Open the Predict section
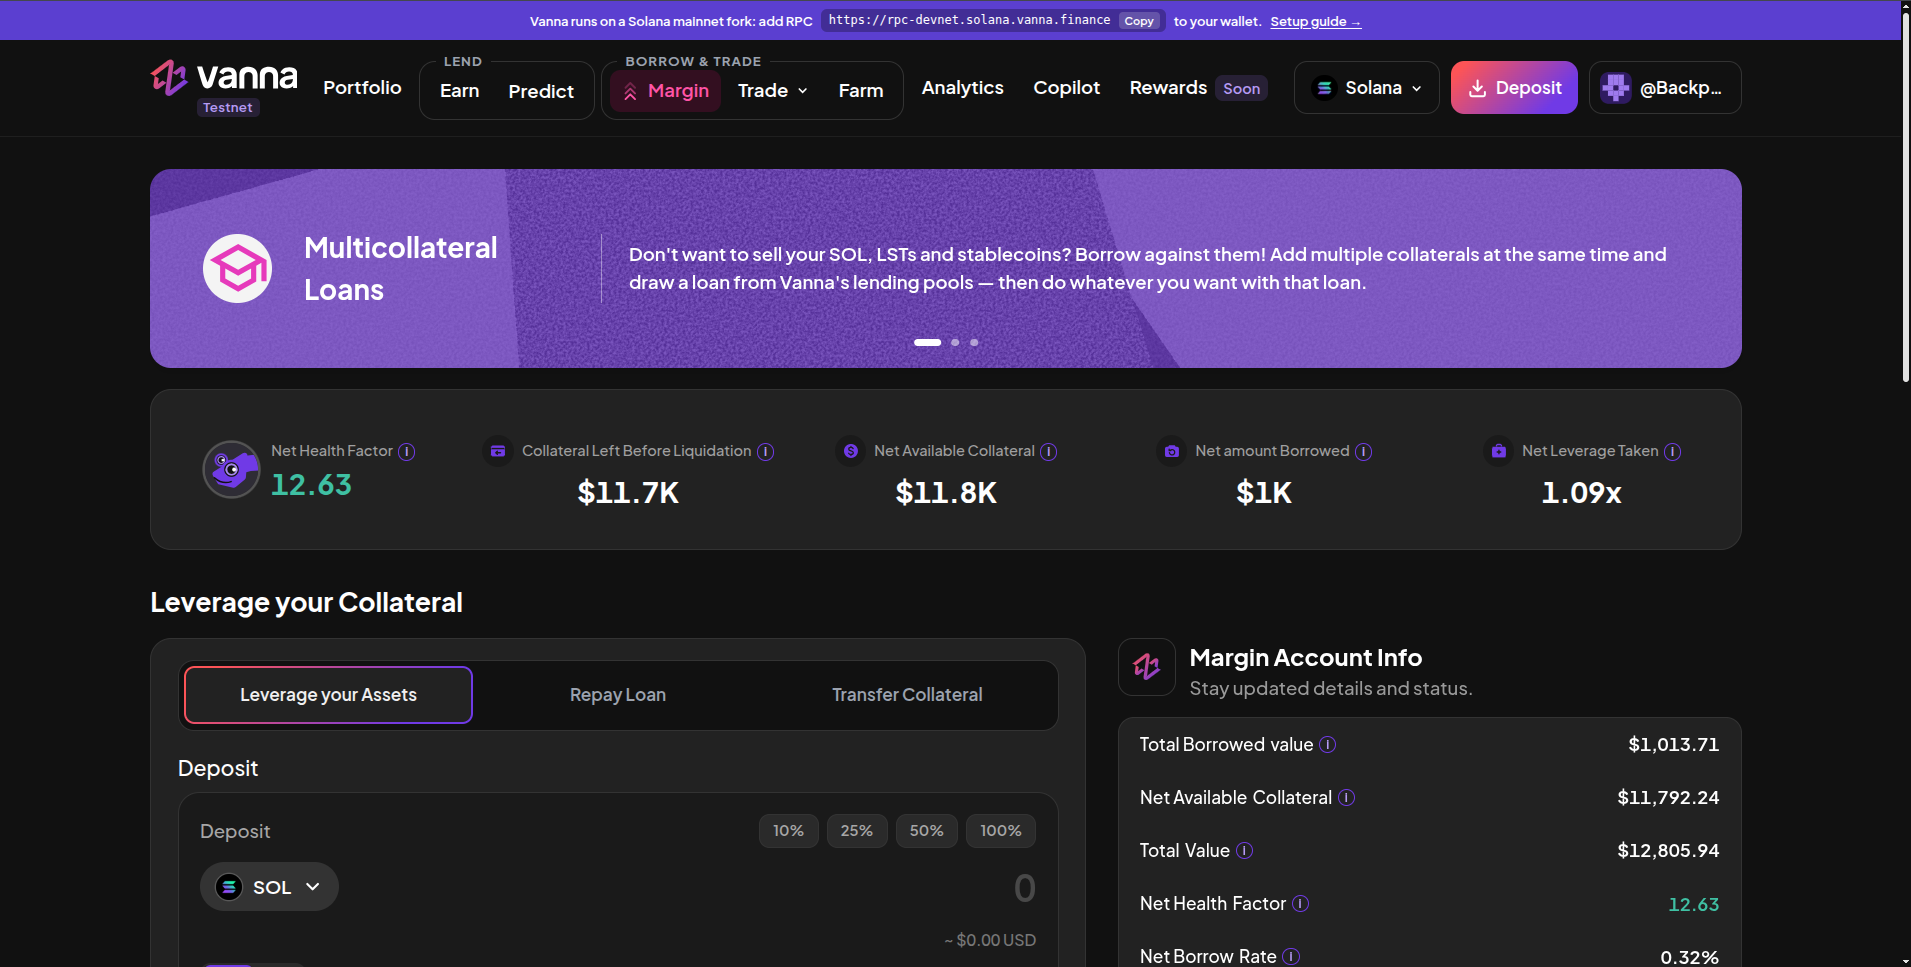 [541, 91]
